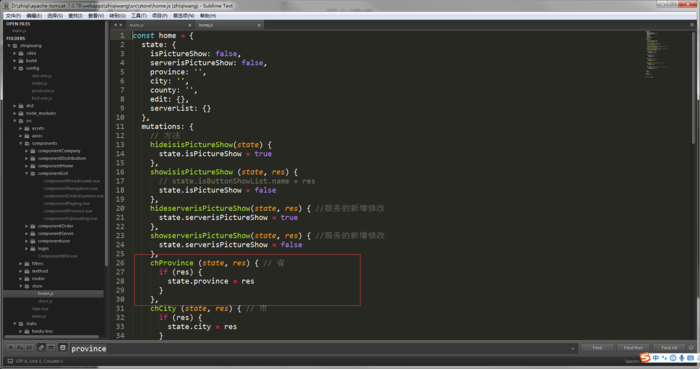Click the Sogou soft keyboard icon
Screen dimensions: 700x369
pos(690,358)
